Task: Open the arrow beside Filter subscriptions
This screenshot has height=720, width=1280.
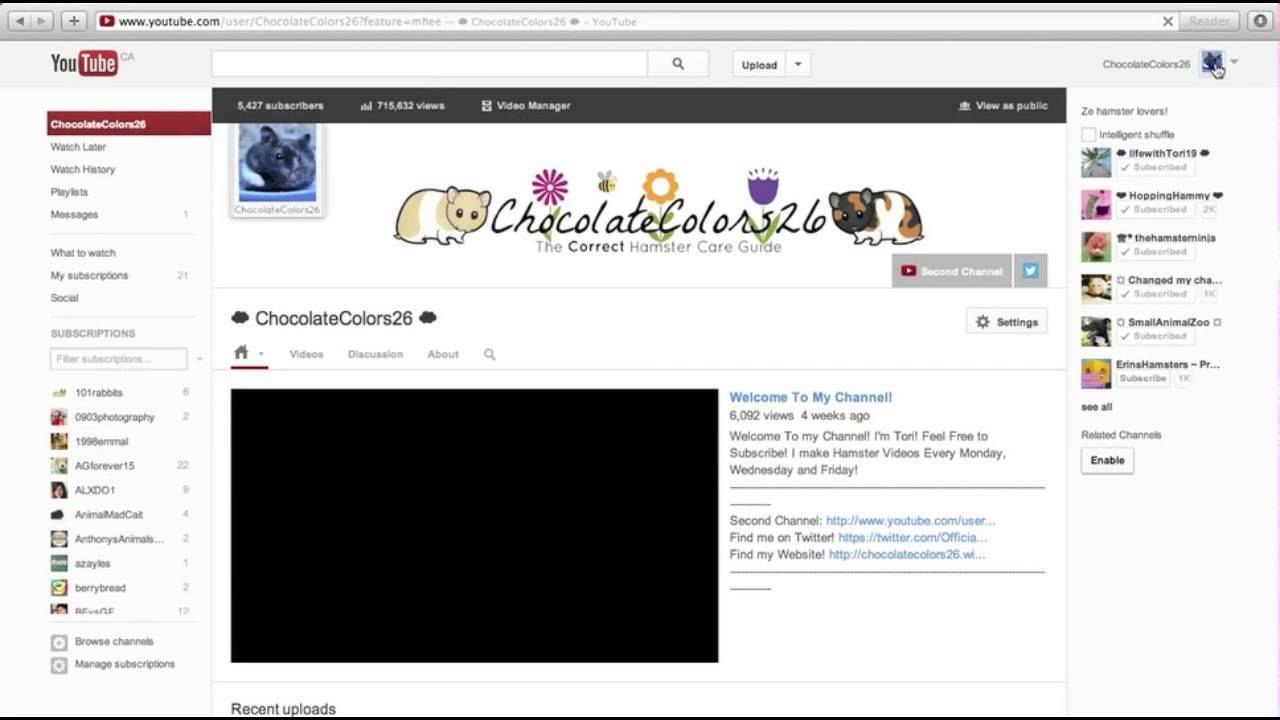Action: click(199, 359)
